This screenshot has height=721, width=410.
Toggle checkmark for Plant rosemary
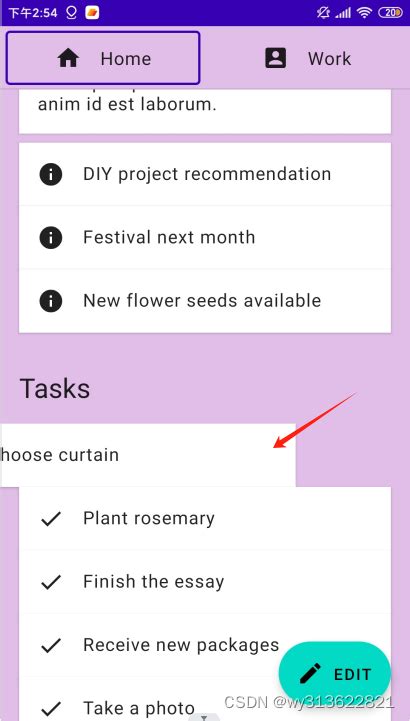(x=51, y=519)
